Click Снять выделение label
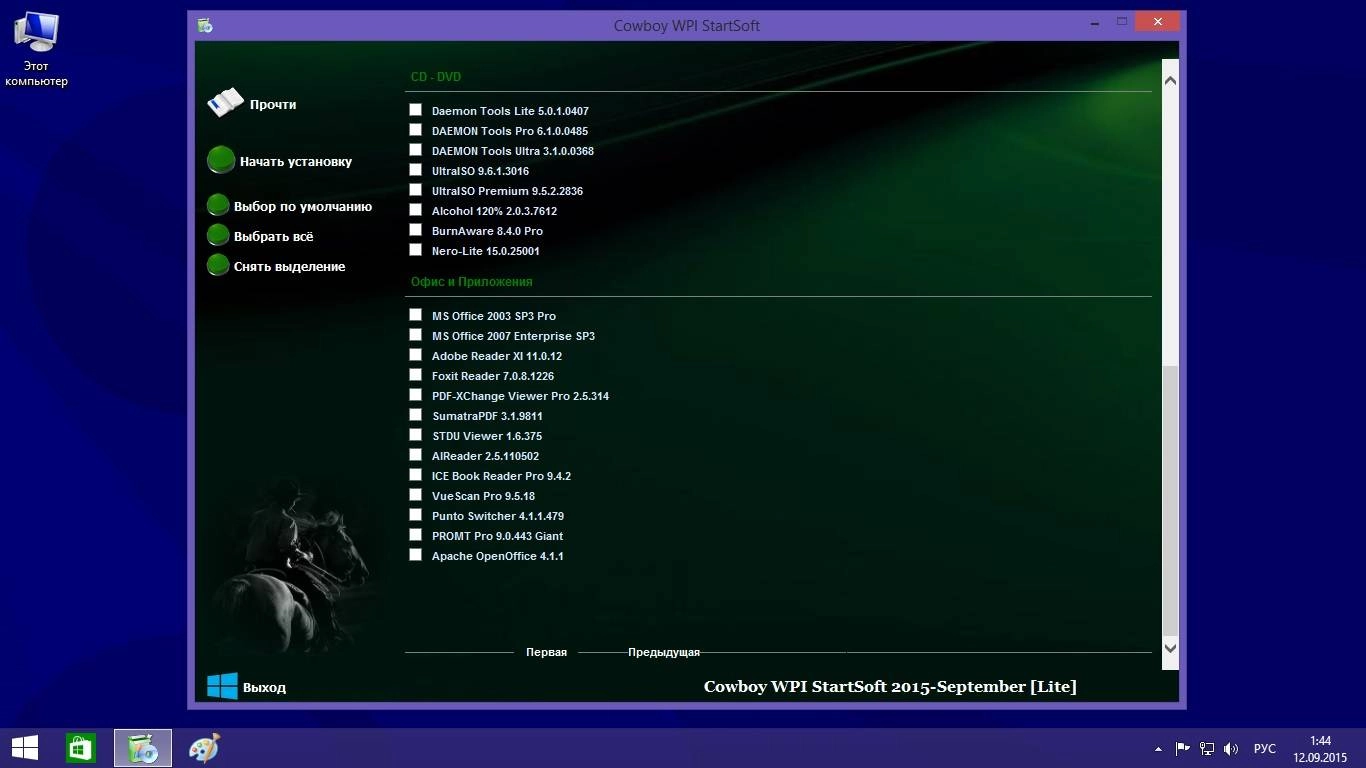Image resolution: width=1366 pixels, height=768 pixels. tap(290, 266)
